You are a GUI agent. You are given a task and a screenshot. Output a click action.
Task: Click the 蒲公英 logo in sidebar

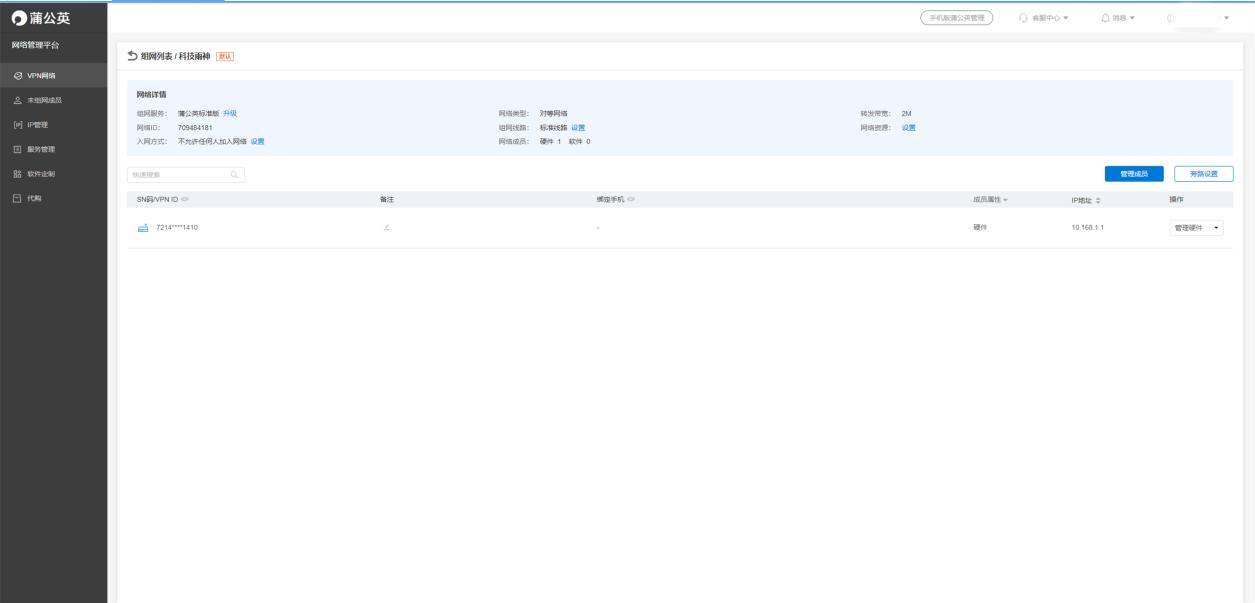tap(43, 18)
